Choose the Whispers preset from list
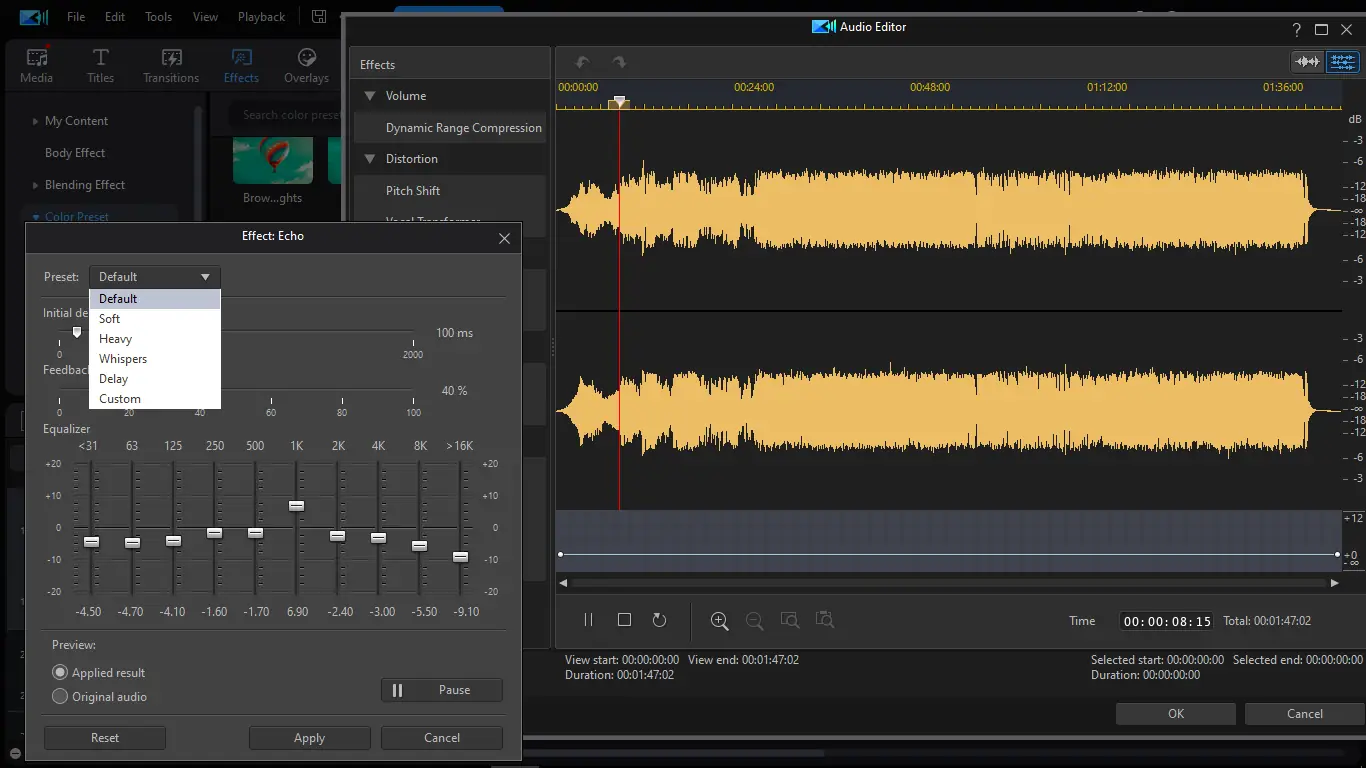 pyautogui.click(x=123, y=359)
